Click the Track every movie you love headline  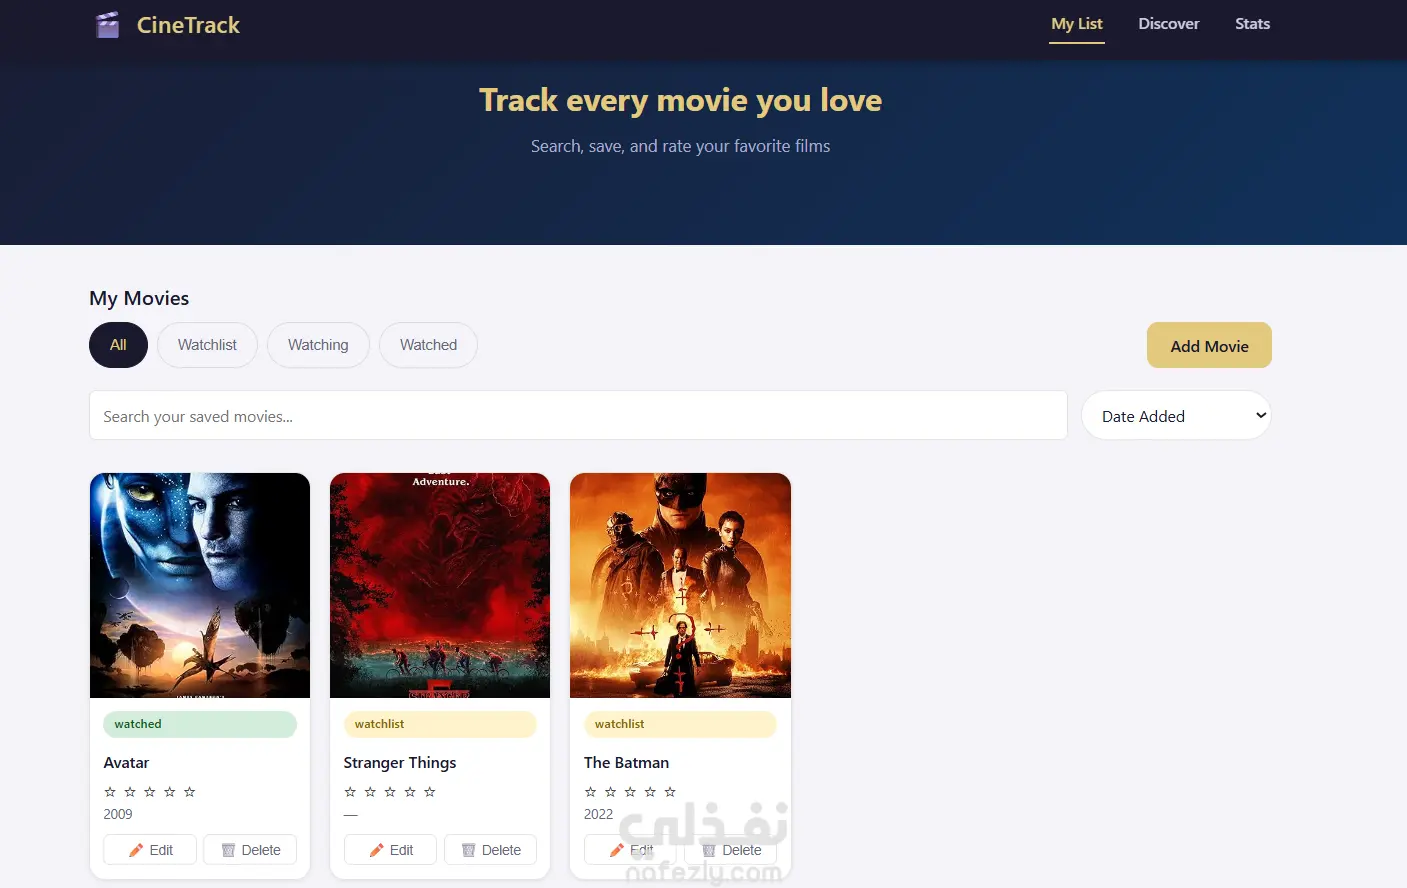tap(680, 100)
